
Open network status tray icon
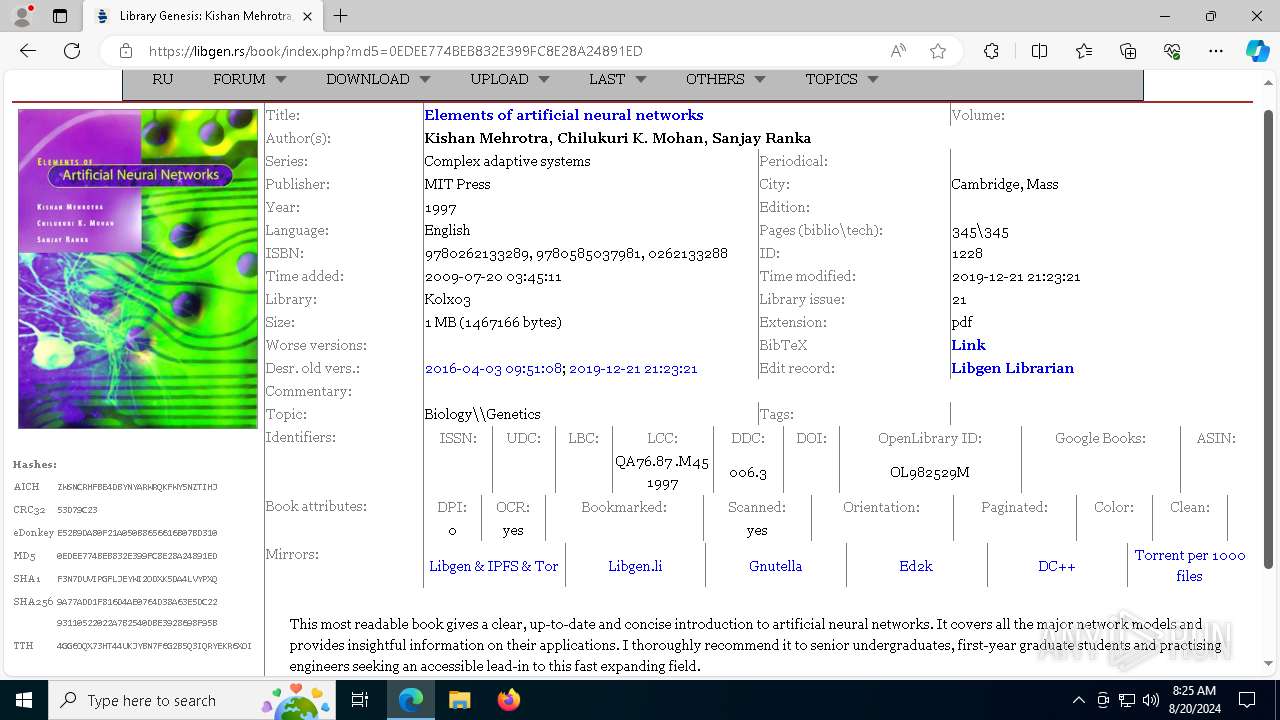click(x=1127, y=700)
